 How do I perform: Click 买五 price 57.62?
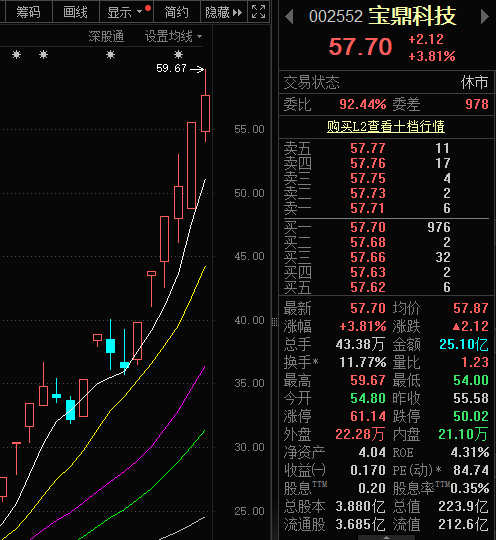(x=368, y=287)
